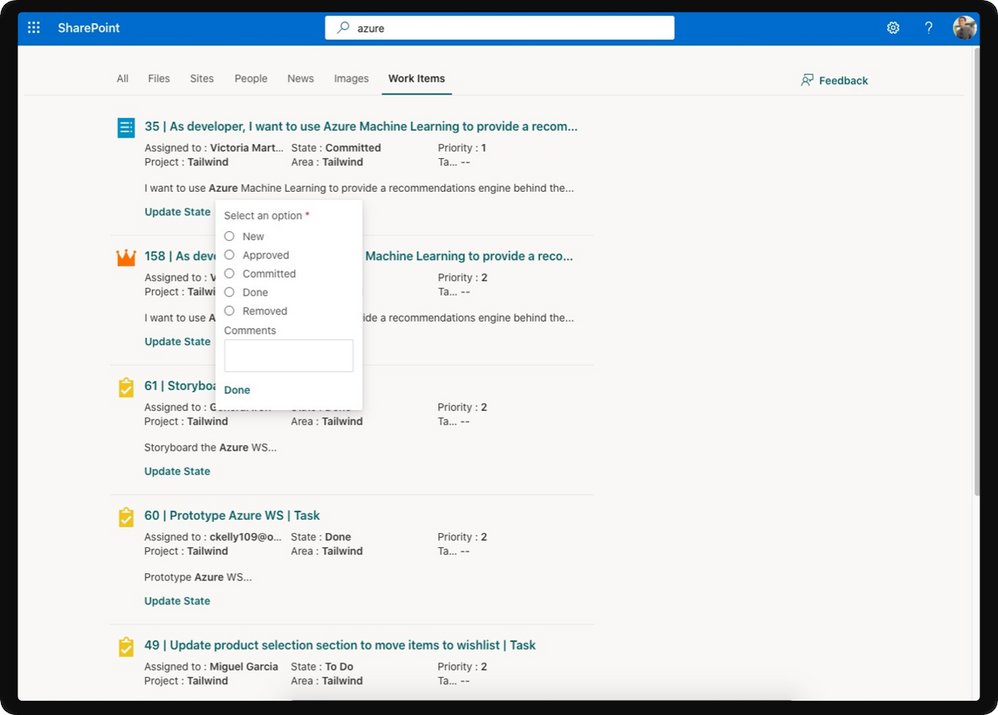Switch to the Images tab
This screenshot has width=998, height=715.
(351, 78)
